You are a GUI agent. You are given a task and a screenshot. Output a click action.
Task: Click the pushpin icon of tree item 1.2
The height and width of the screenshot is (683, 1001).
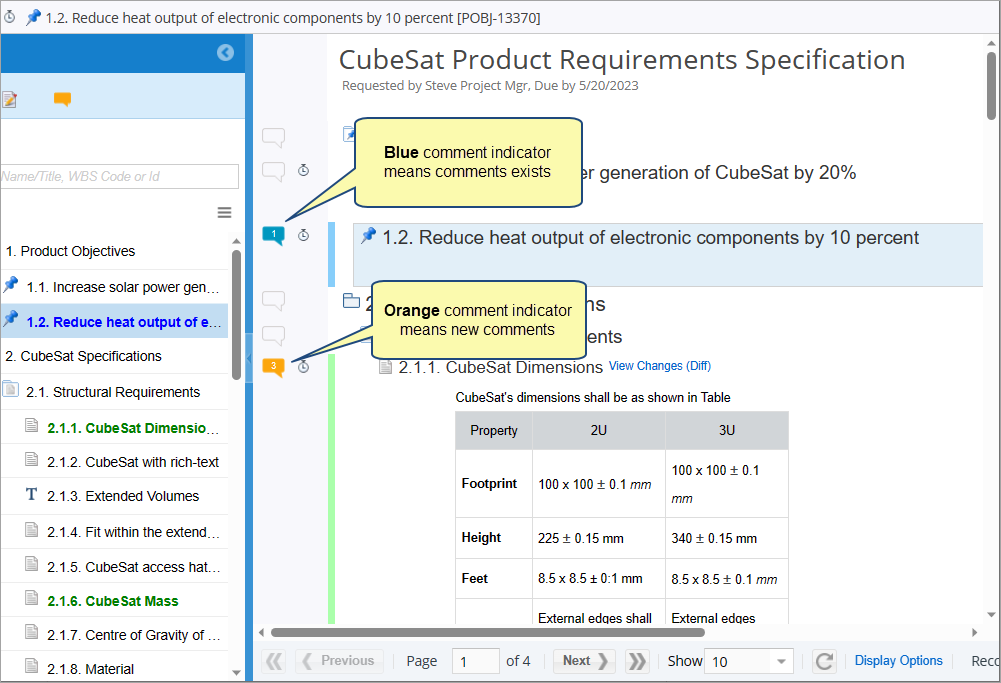11,319
